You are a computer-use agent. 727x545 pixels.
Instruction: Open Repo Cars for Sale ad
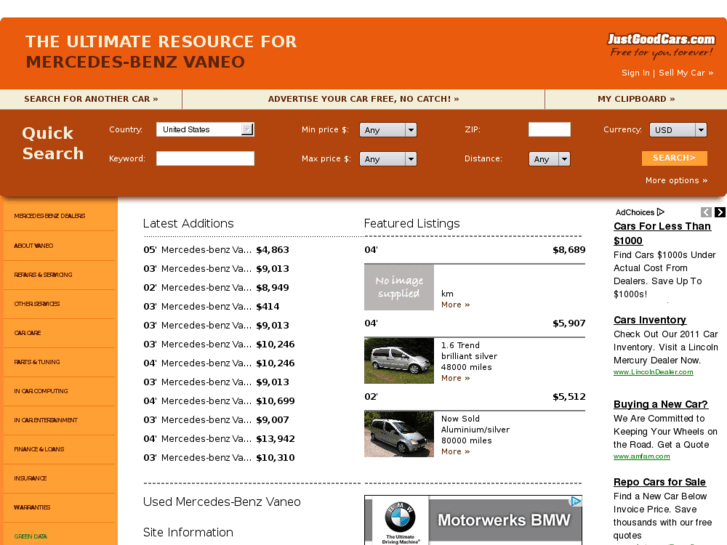659,482
